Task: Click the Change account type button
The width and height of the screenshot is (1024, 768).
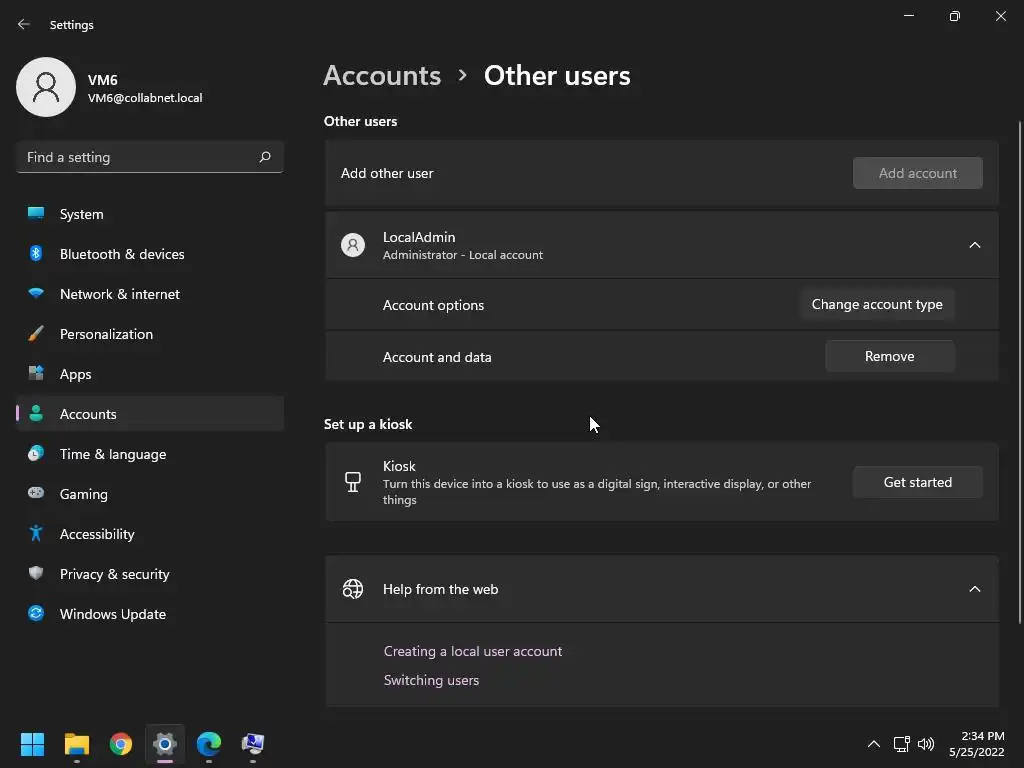Action: [x=877, y=304]
